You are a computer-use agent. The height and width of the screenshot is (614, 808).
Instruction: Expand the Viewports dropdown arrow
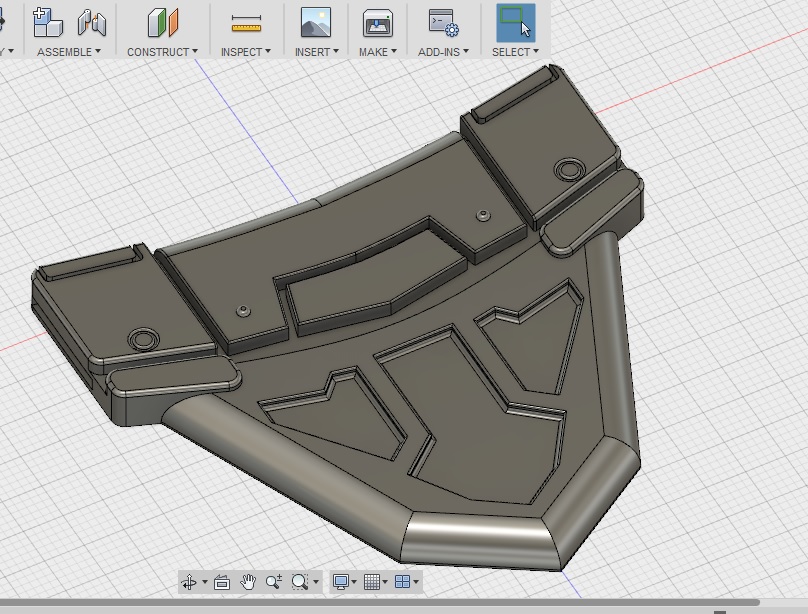[415, 583]
